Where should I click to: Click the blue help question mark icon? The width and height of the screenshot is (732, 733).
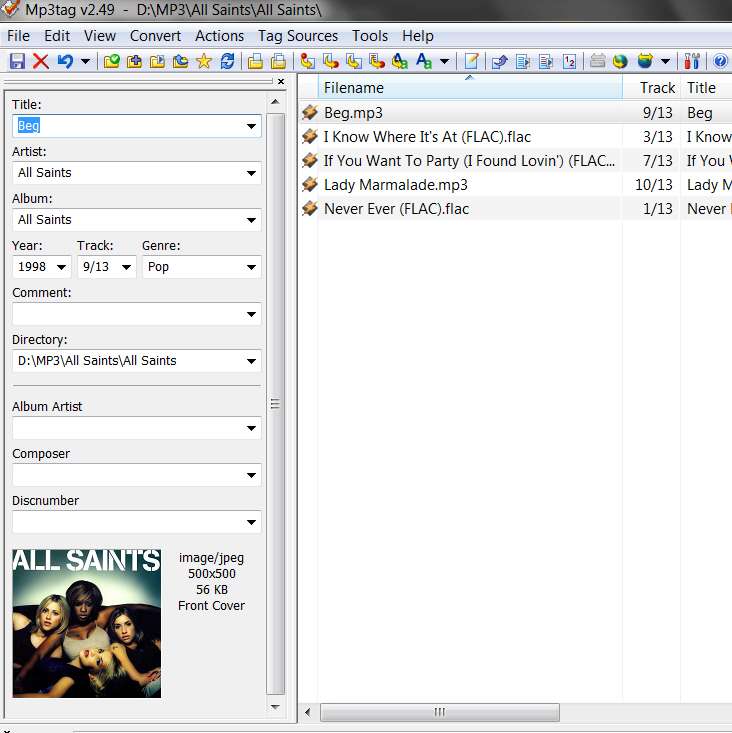pos(720,61)
